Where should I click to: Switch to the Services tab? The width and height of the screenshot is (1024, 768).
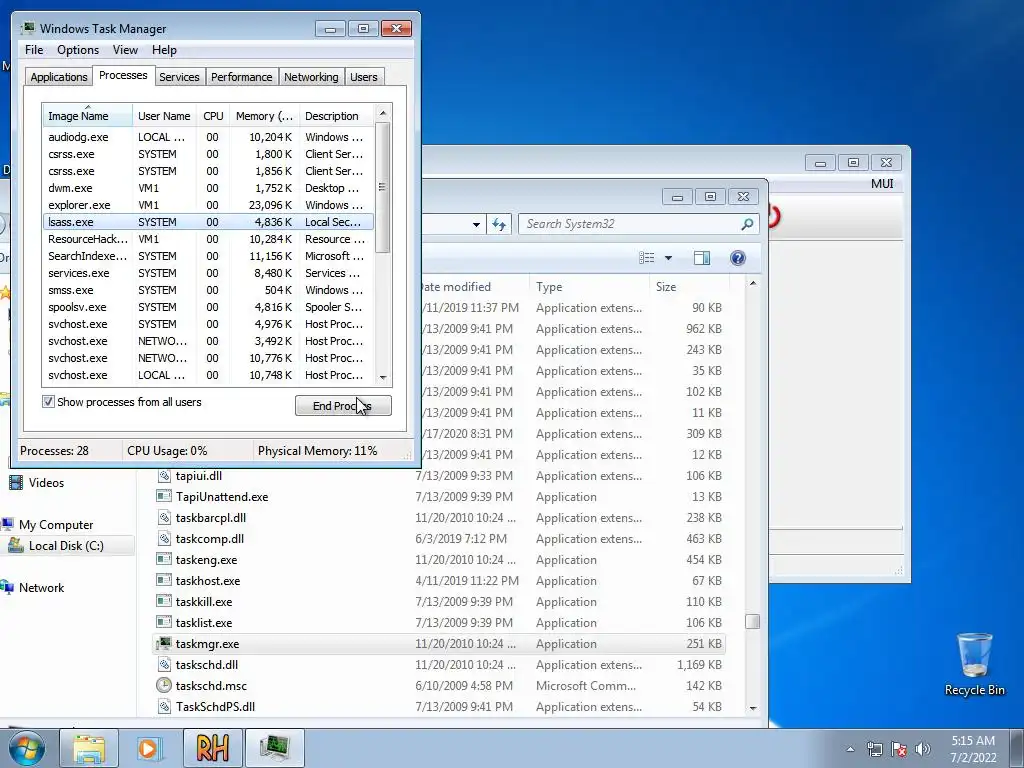(179, 77)
